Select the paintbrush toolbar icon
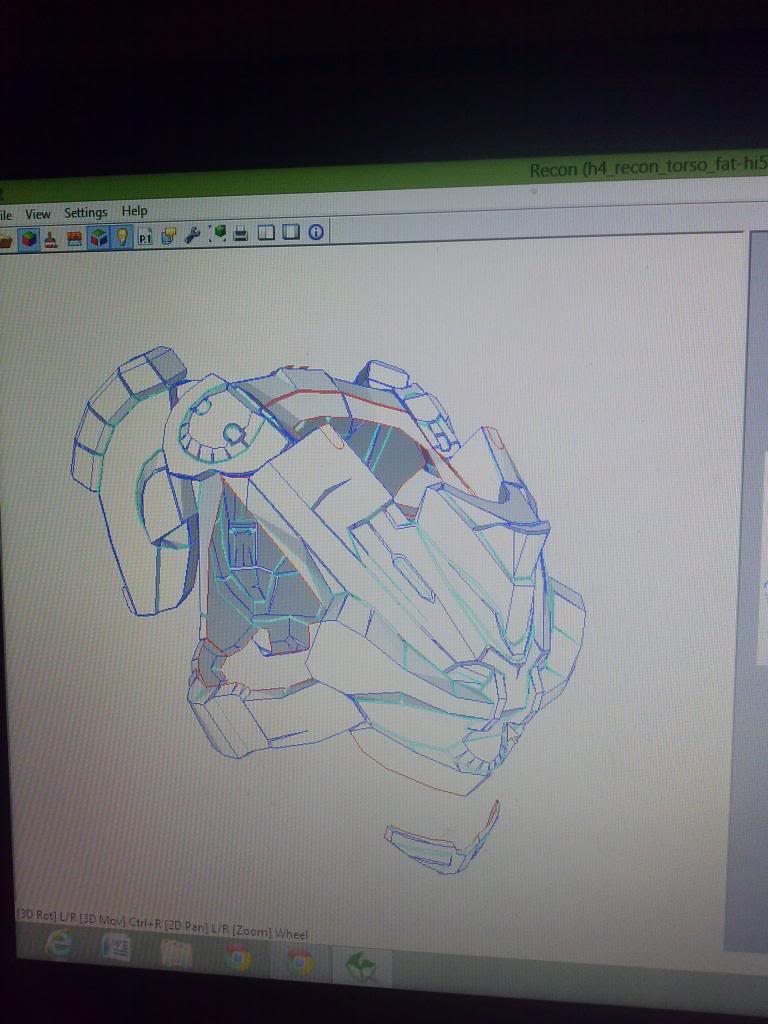 [x=51, y=240]
